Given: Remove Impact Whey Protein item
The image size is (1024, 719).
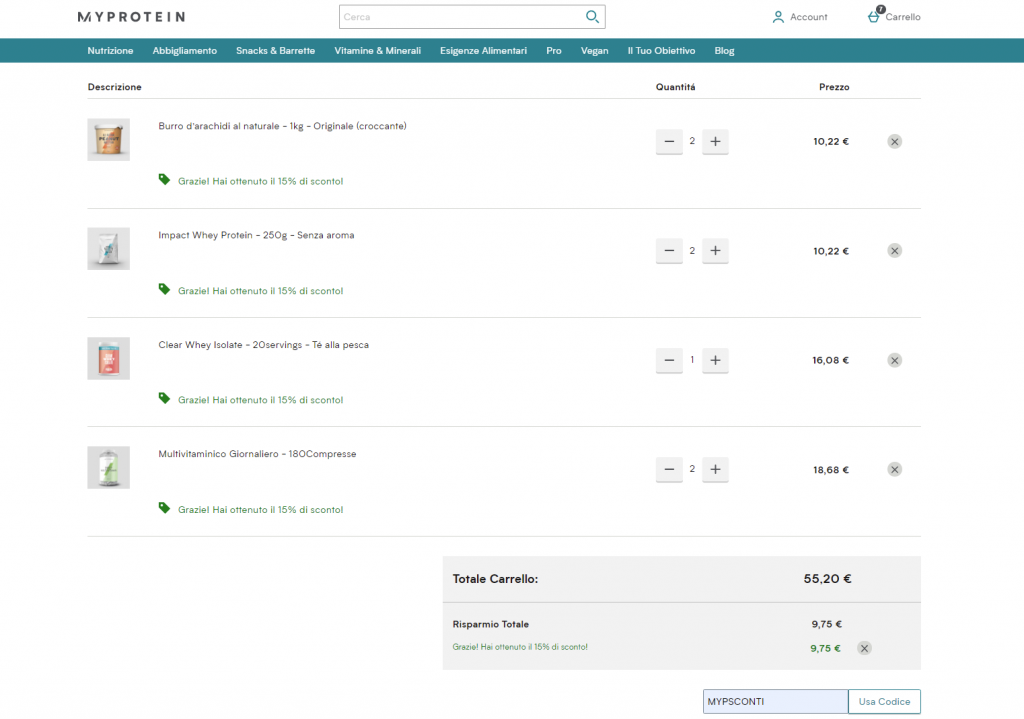Looking at the screenshot, I should point(894,251).
